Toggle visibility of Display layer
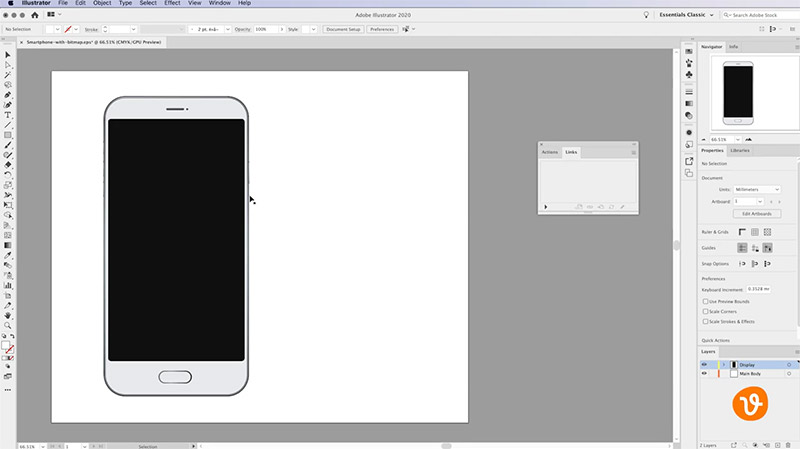800x449 pixels. pos(705,365)
